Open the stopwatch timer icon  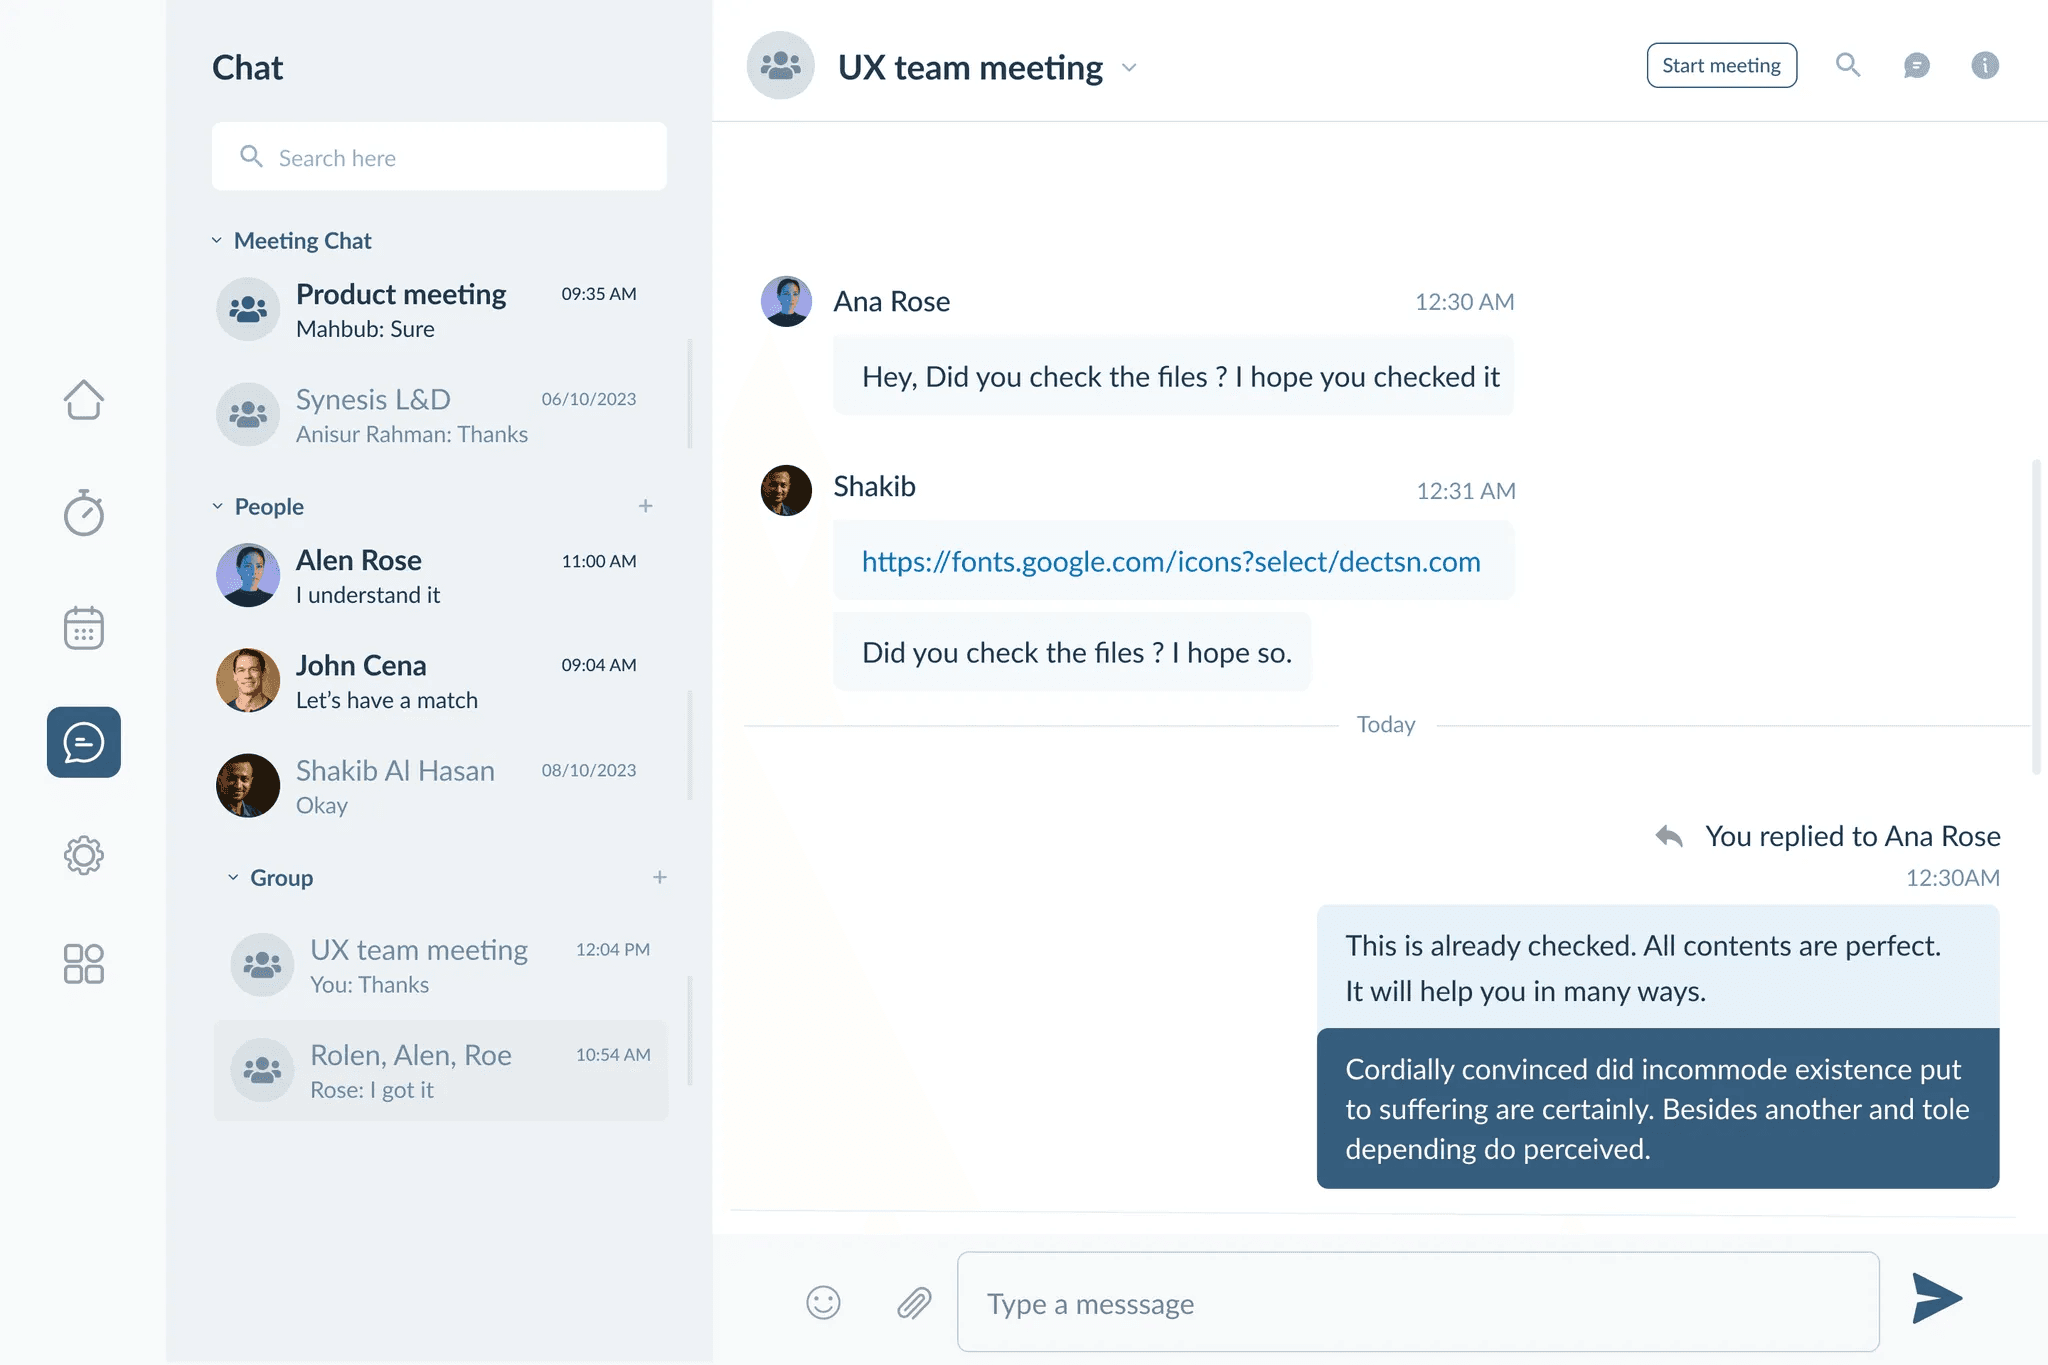click(x=84, y=513)
